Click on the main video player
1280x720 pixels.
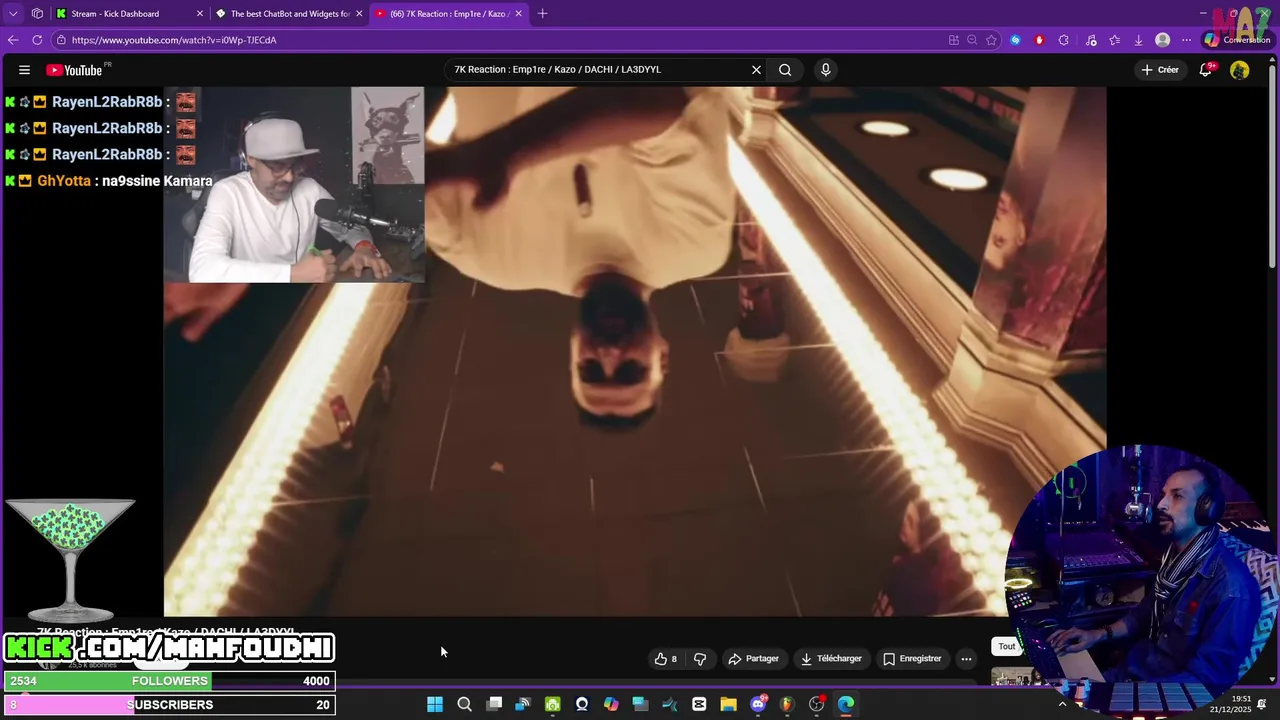(x=635, y=350)
